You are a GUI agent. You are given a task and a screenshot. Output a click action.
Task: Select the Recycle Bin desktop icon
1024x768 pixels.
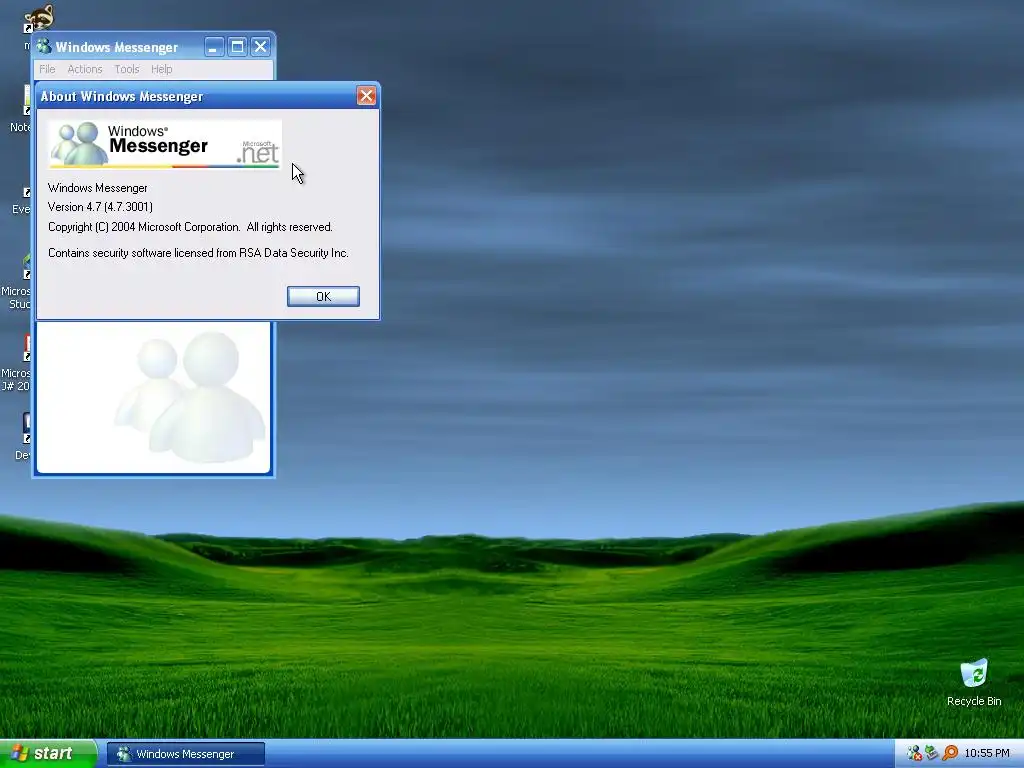pos(974,682)
